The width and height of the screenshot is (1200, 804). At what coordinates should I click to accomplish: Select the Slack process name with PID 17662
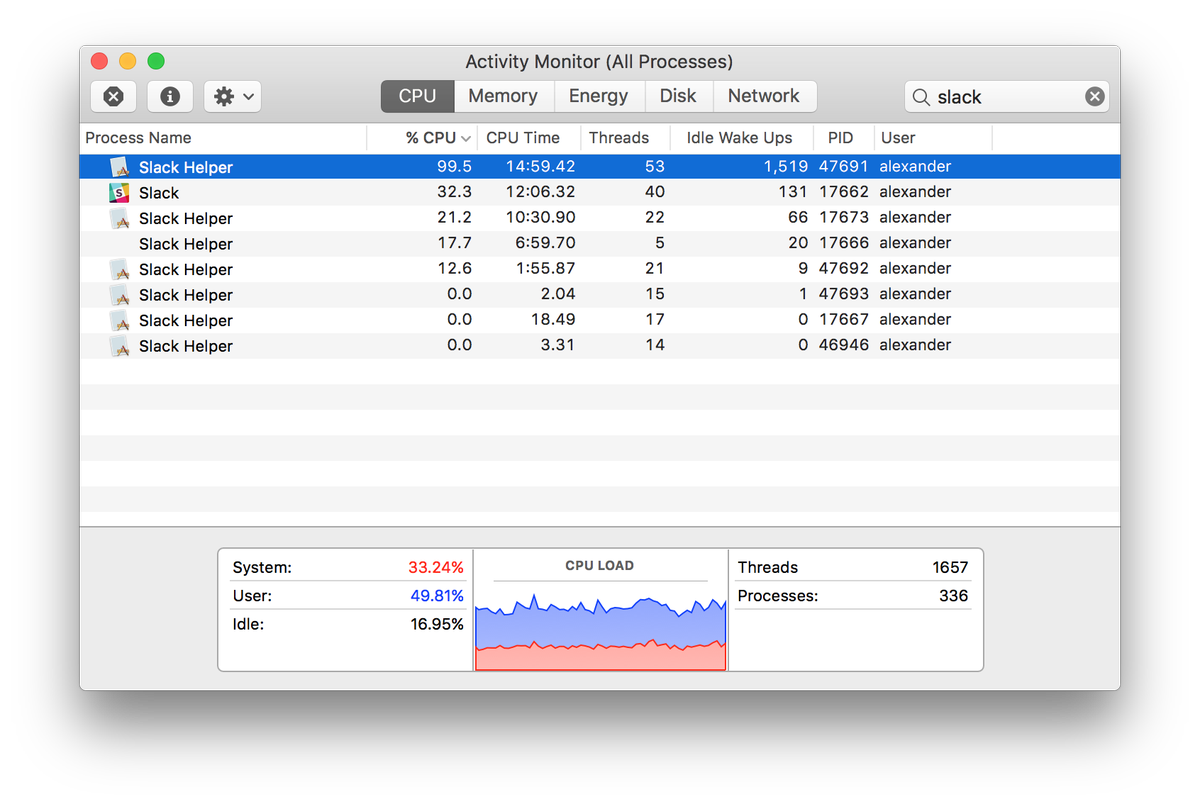(x=159, y=193)
